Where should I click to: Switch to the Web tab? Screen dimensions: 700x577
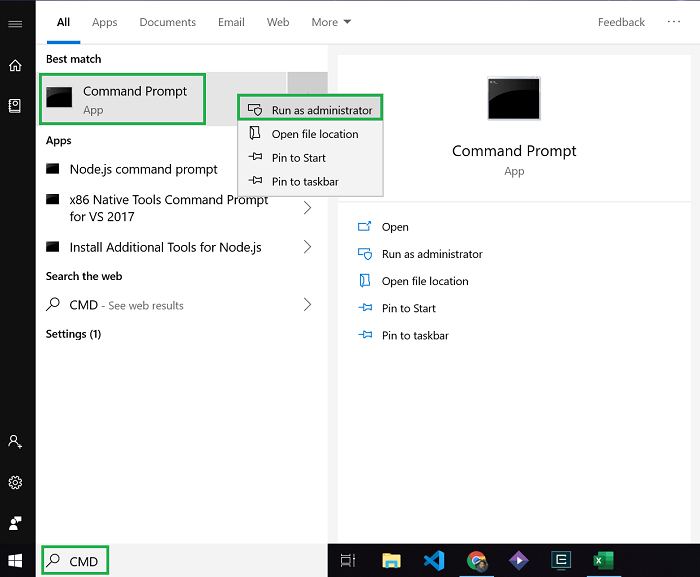pyautogui.click(x=278, y=22)
